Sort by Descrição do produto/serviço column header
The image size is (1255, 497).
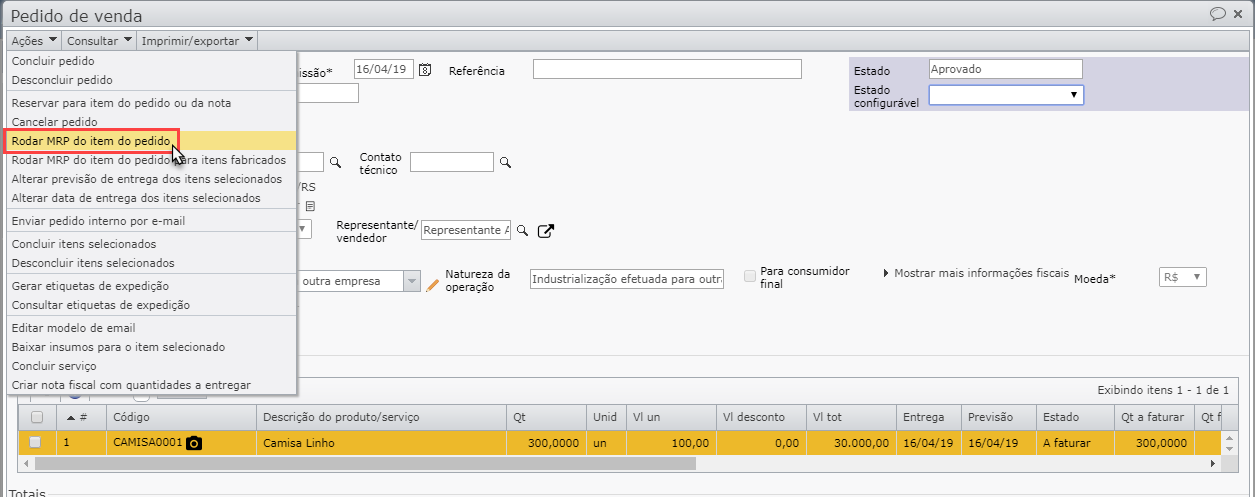(381, 417)
